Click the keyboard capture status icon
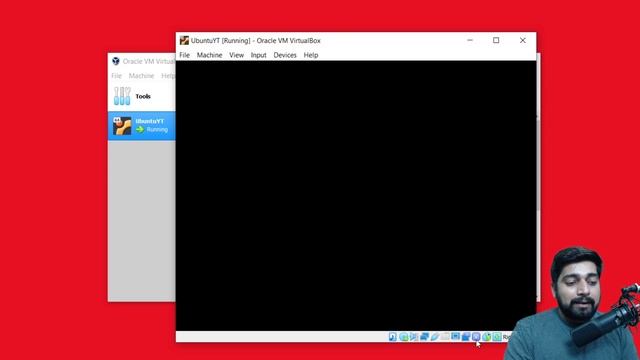The height and width of the screenshot is (360, 640). click(497, 337)
